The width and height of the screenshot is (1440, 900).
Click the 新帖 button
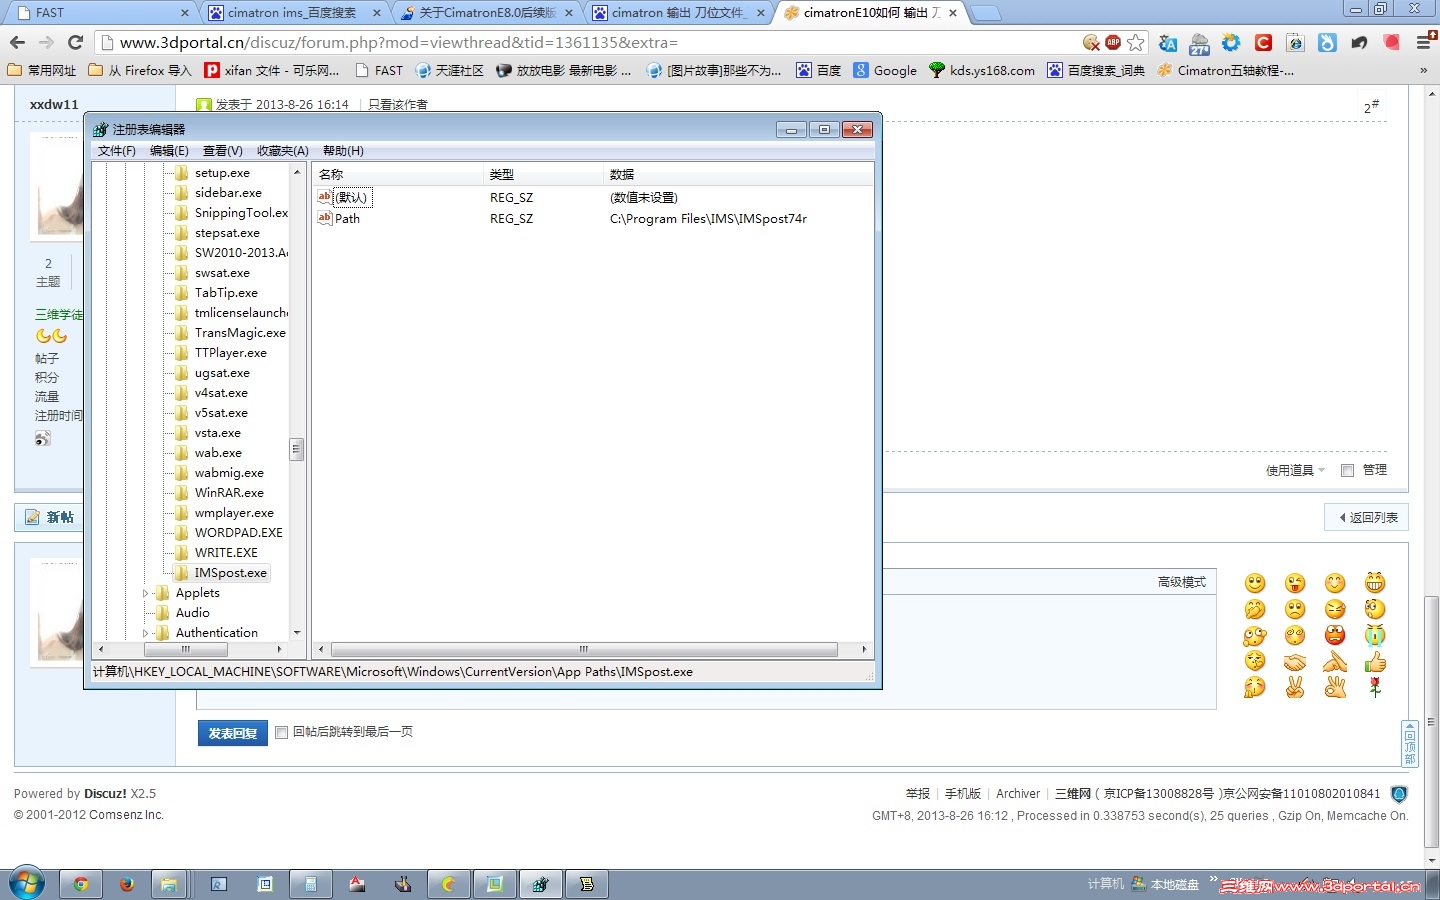tap(49, 517)
